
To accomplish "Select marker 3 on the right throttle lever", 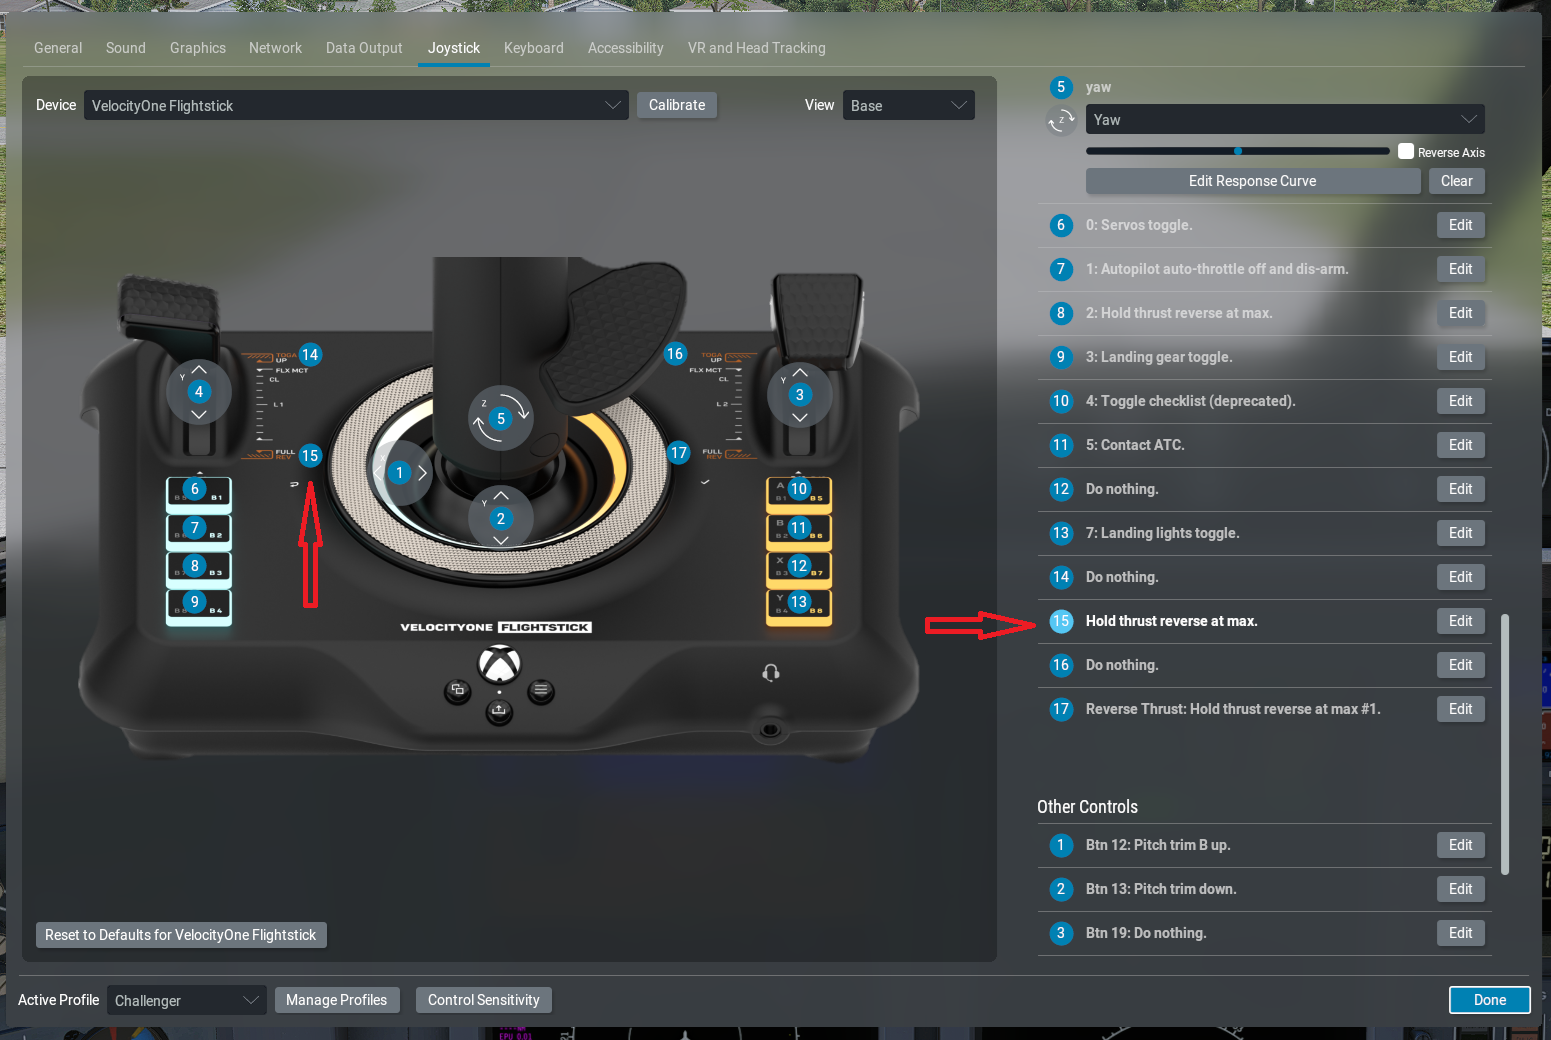I will tap(799, 395).
